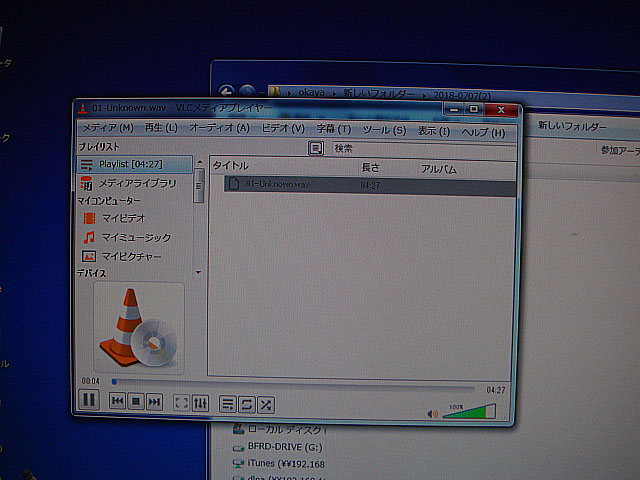Image resolution: width=640 pixels, height=480 pixels.
Task: Open the オーディオ (A) menu
Action: click(219, 128)
